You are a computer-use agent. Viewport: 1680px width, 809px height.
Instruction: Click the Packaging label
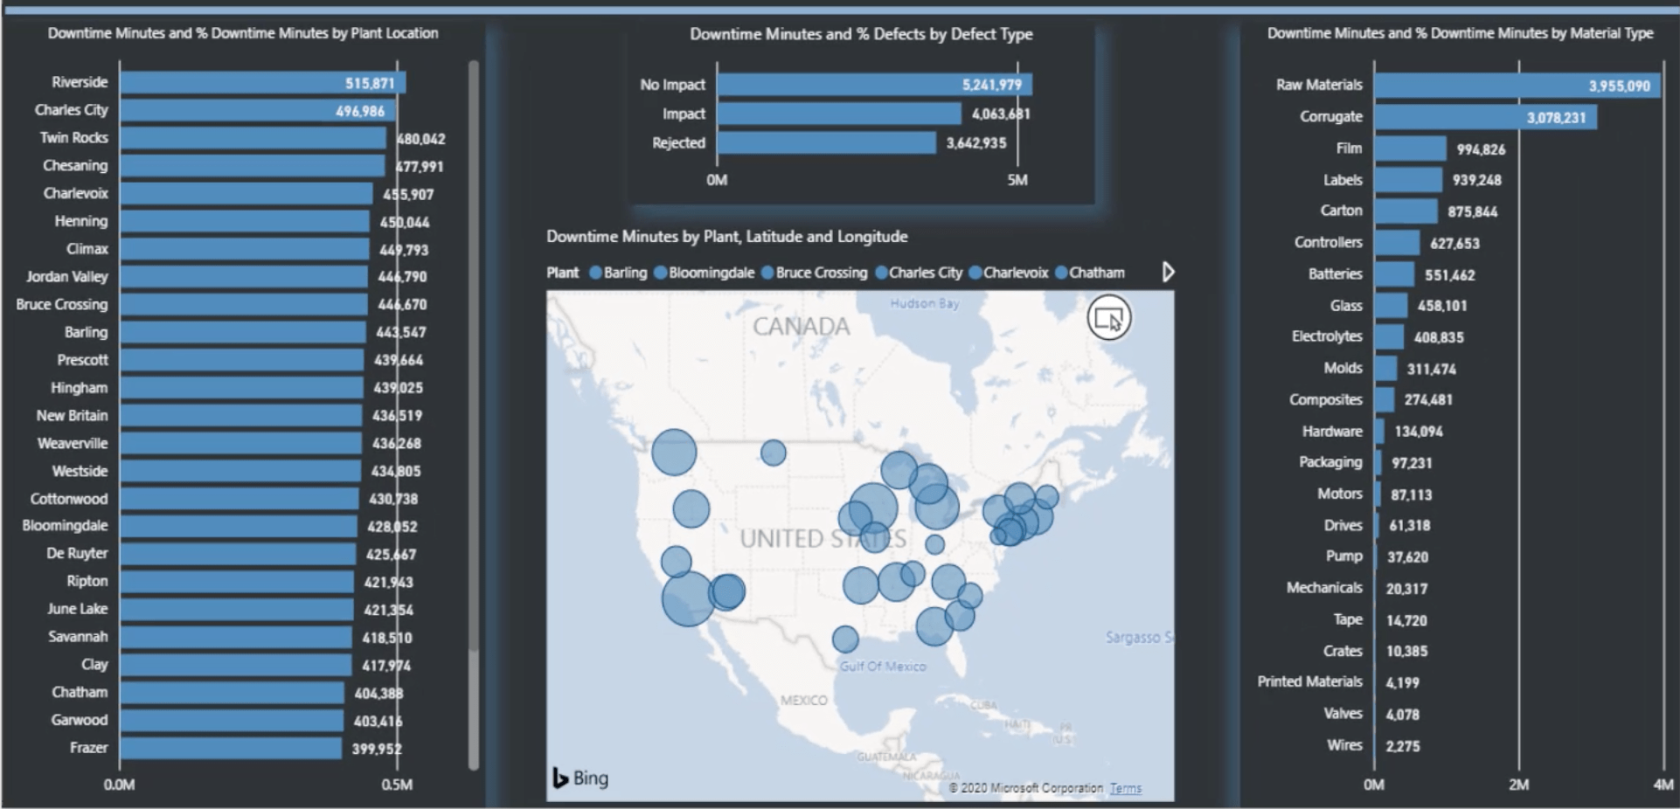pyautogui.click(x=1330, y=462)
